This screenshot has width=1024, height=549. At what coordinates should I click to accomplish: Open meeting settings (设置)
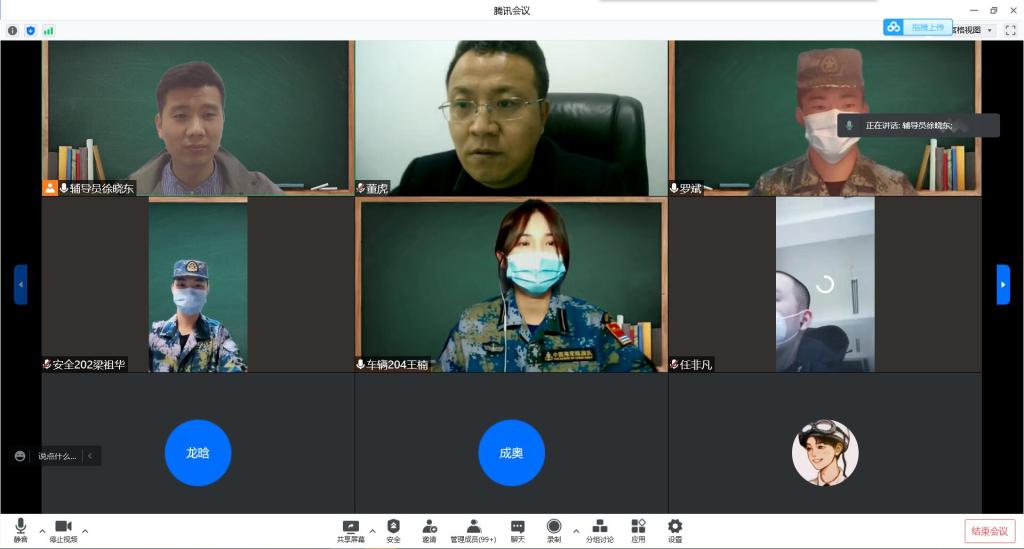click(x=675, y=529)
